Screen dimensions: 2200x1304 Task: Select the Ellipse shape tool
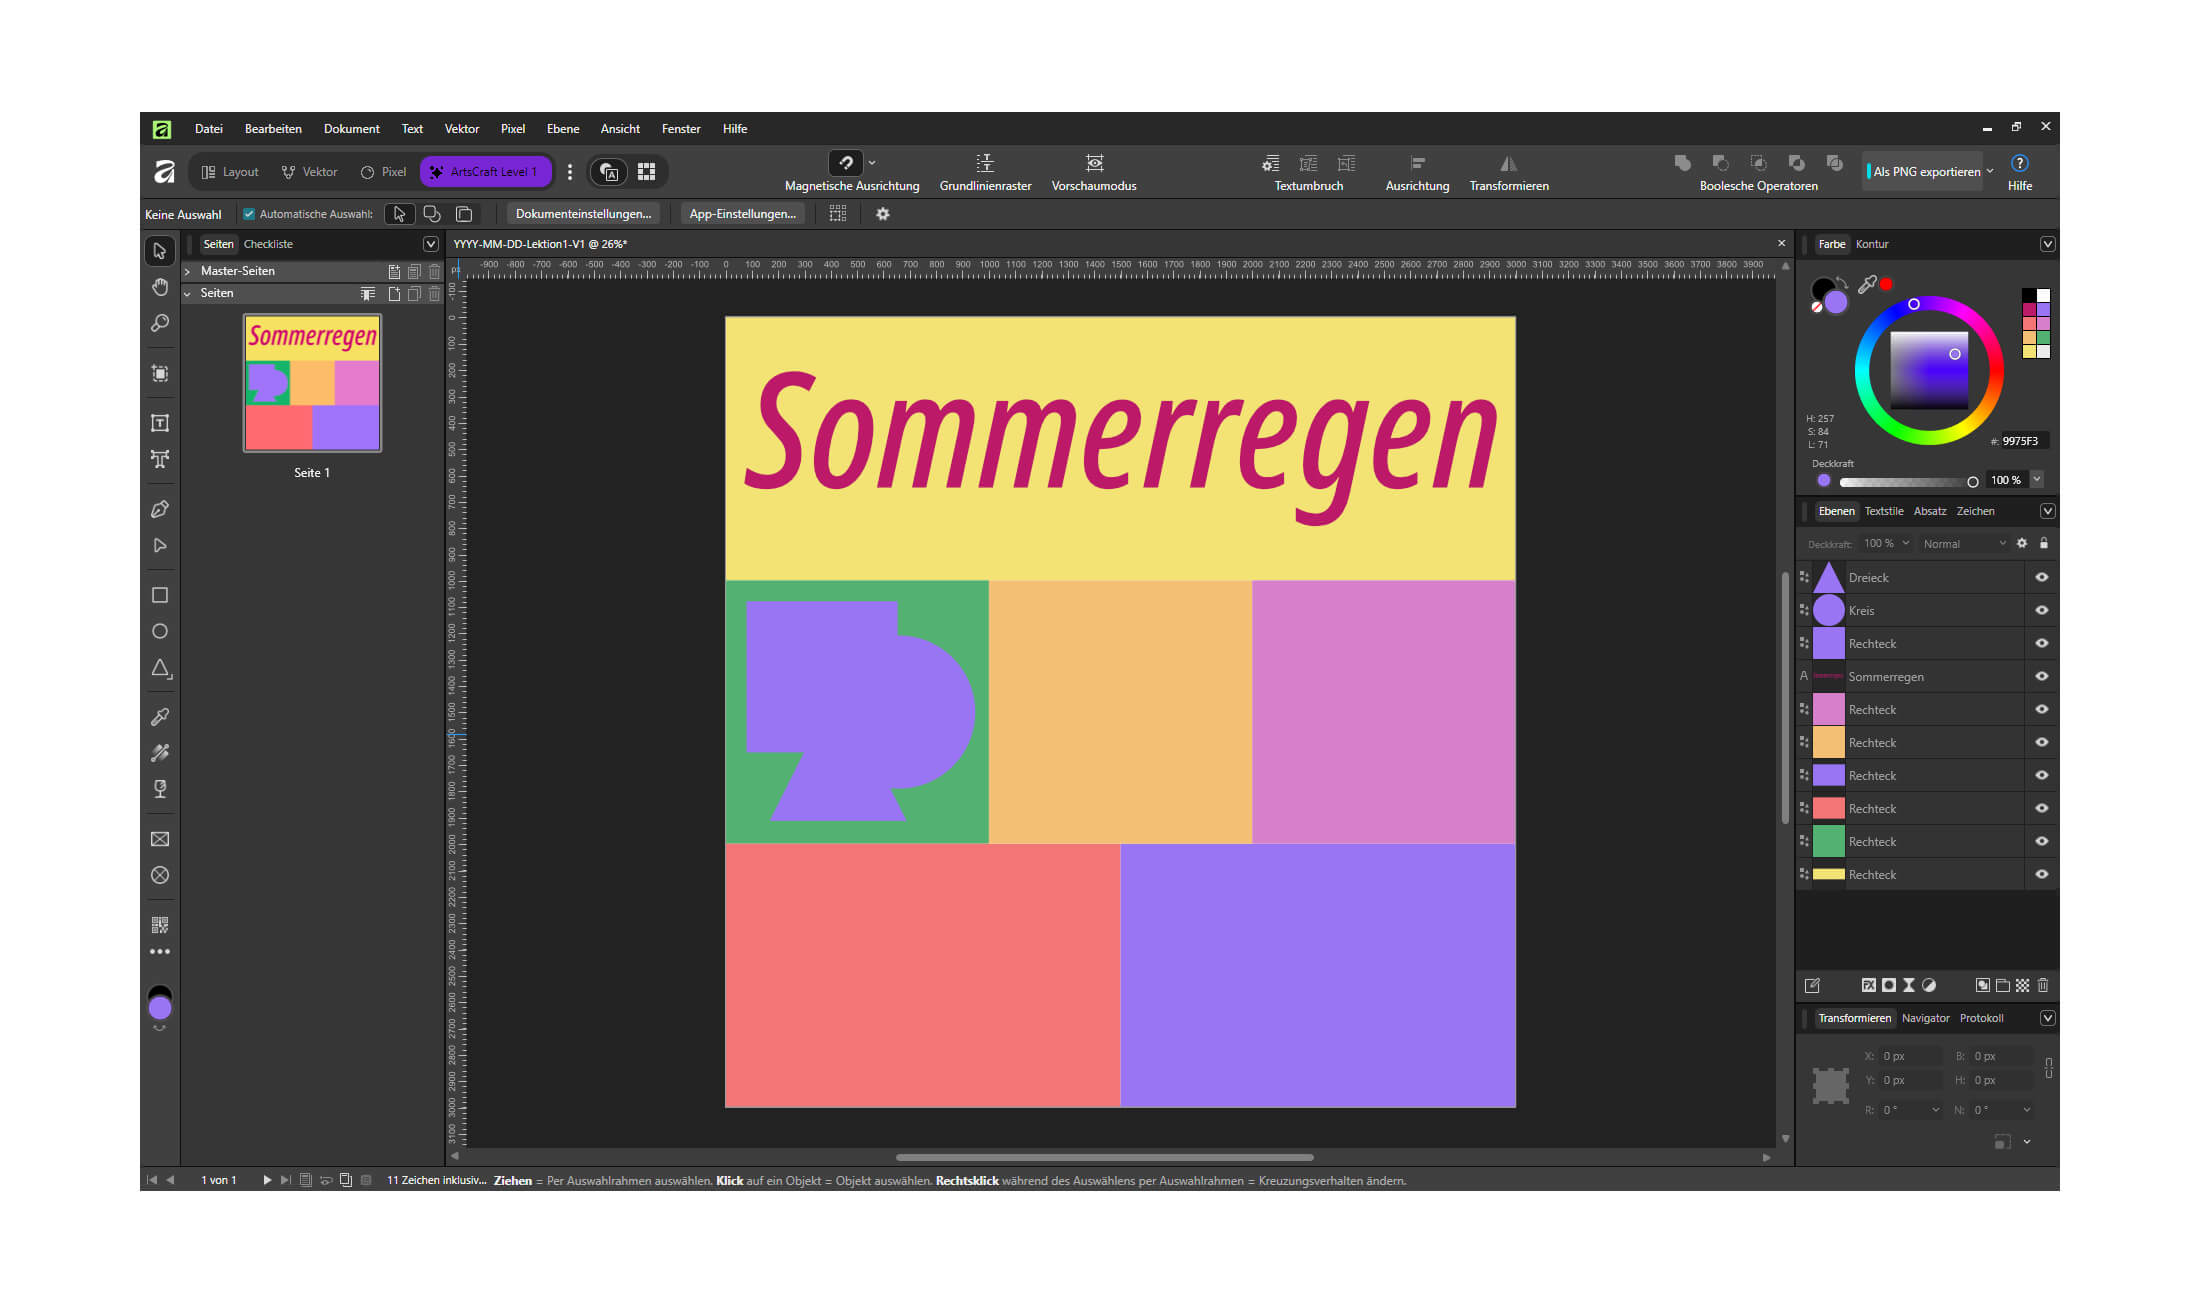[x=160, y=631]
